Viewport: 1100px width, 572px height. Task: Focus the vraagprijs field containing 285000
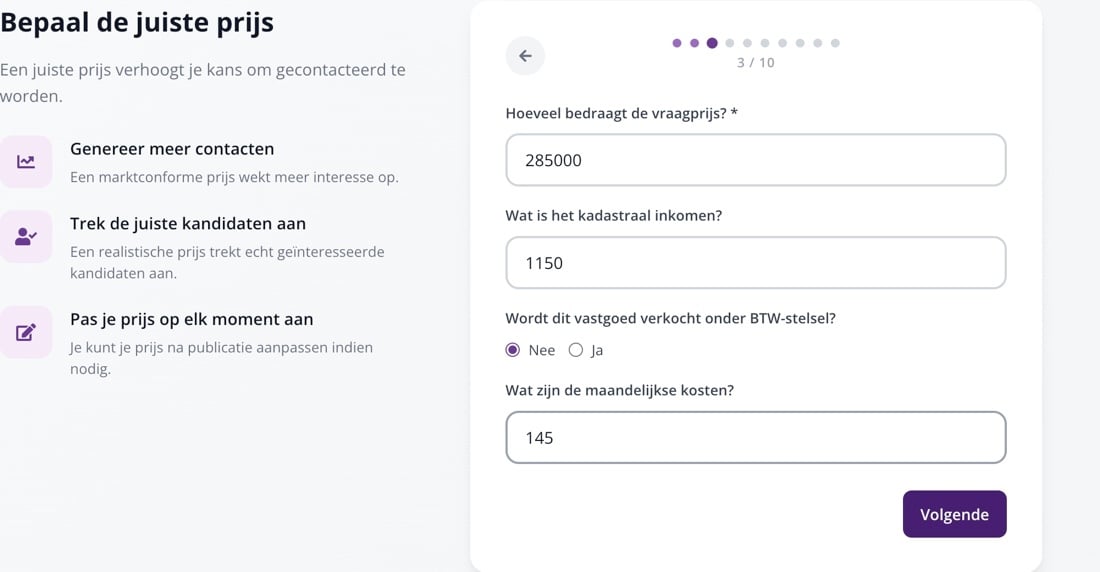click(756, 160)
